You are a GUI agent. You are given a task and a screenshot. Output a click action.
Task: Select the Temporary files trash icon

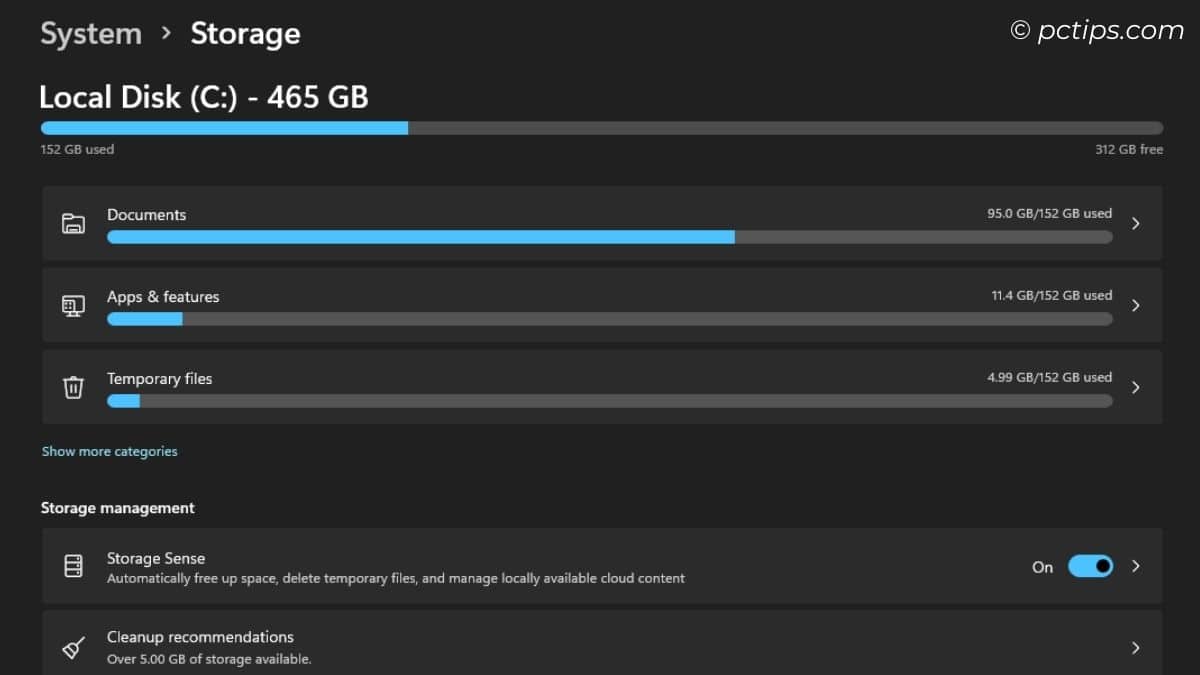[x=73, y=387]
